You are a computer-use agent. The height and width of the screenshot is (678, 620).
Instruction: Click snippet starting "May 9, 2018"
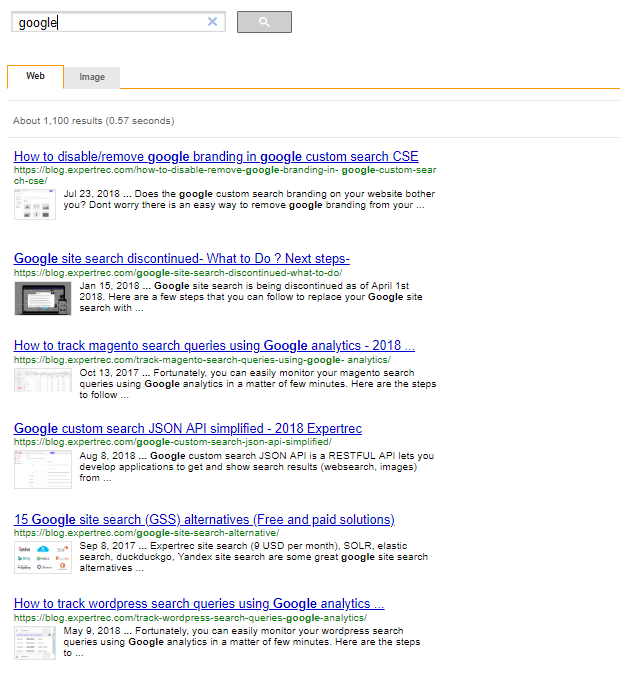coord(242,642)
